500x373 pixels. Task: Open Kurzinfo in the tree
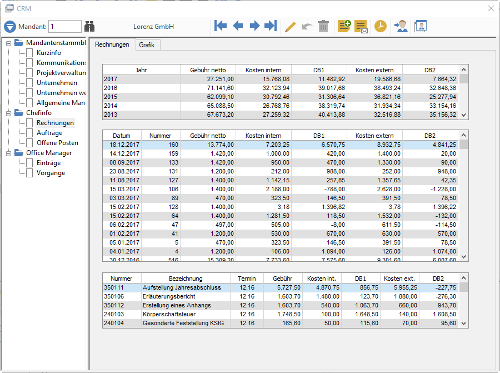[x=49, y=53]
